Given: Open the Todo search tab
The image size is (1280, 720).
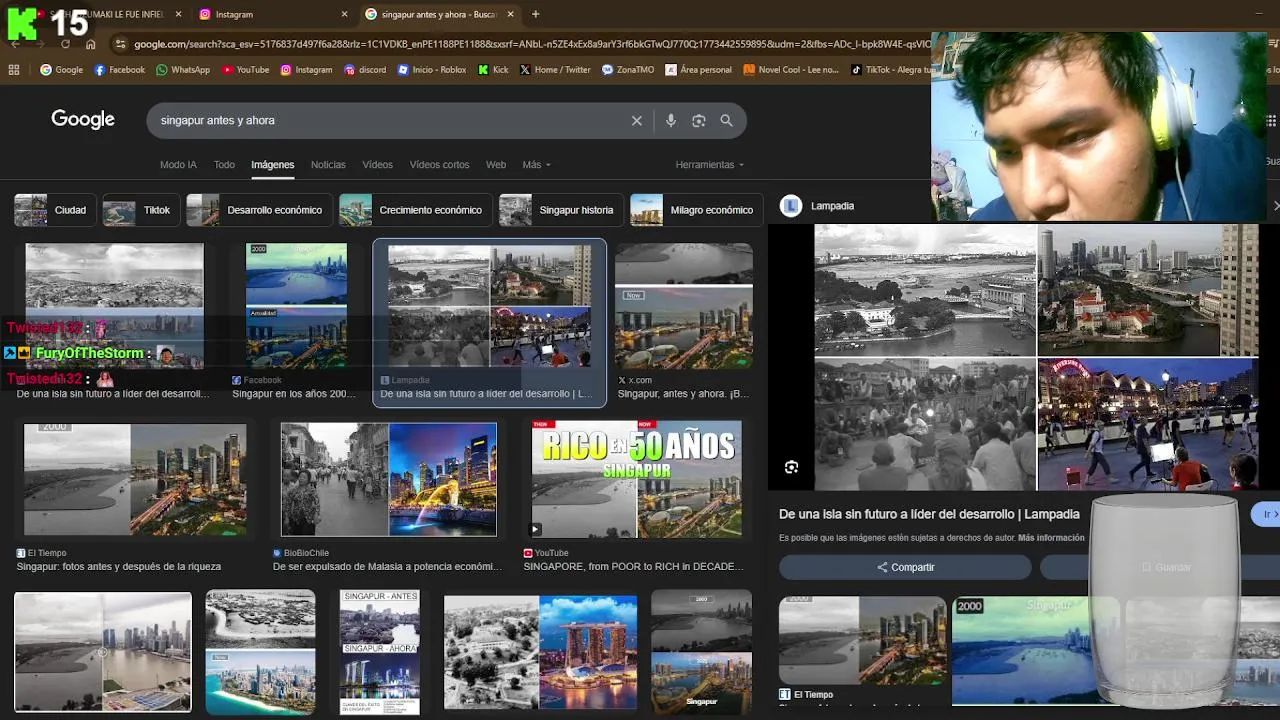Looking at the screenshot, I should pyautogui.click(x=224, y=165).
